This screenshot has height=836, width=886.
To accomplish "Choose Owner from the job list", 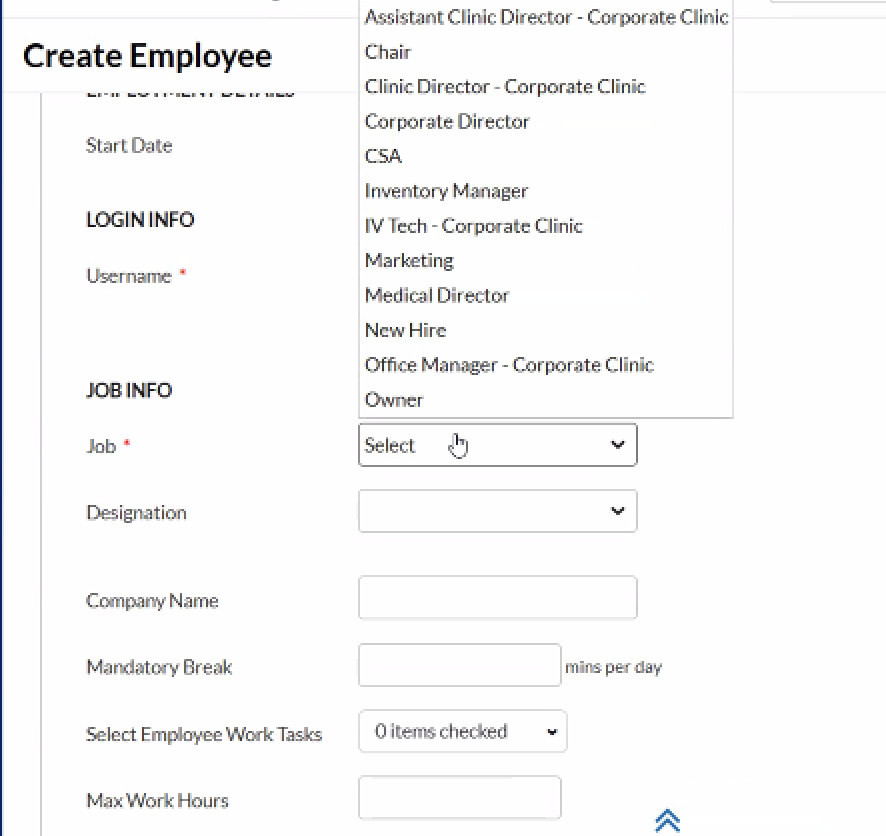I will coord(546,400).
